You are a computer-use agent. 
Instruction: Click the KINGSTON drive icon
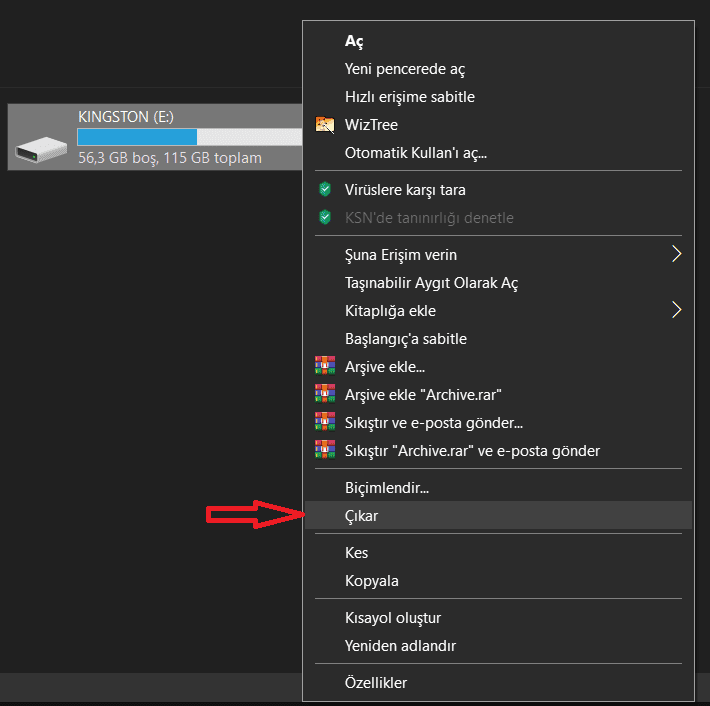click(42, 147)
